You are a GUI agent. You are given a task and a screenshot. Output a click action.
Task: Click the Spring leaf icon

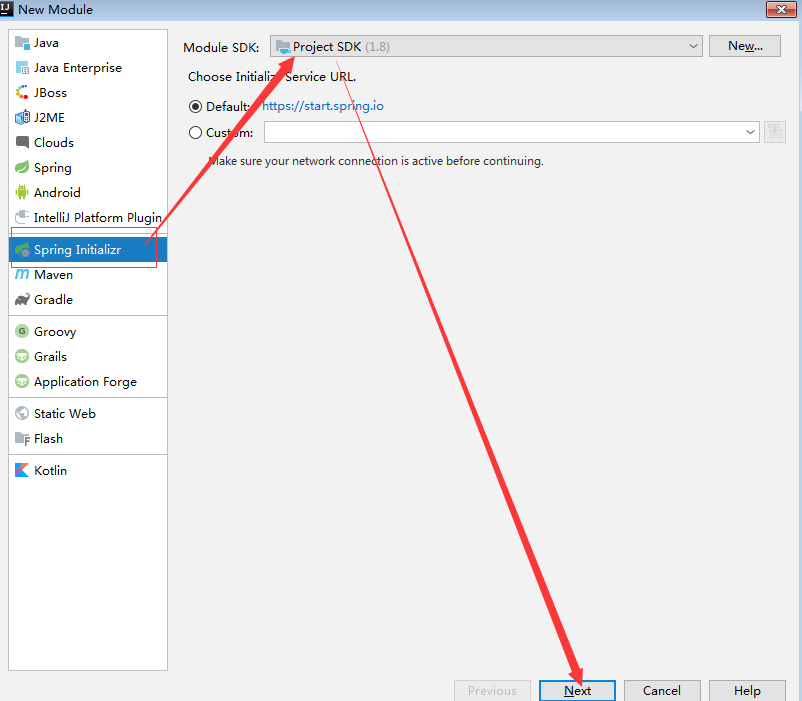(22, 167)
